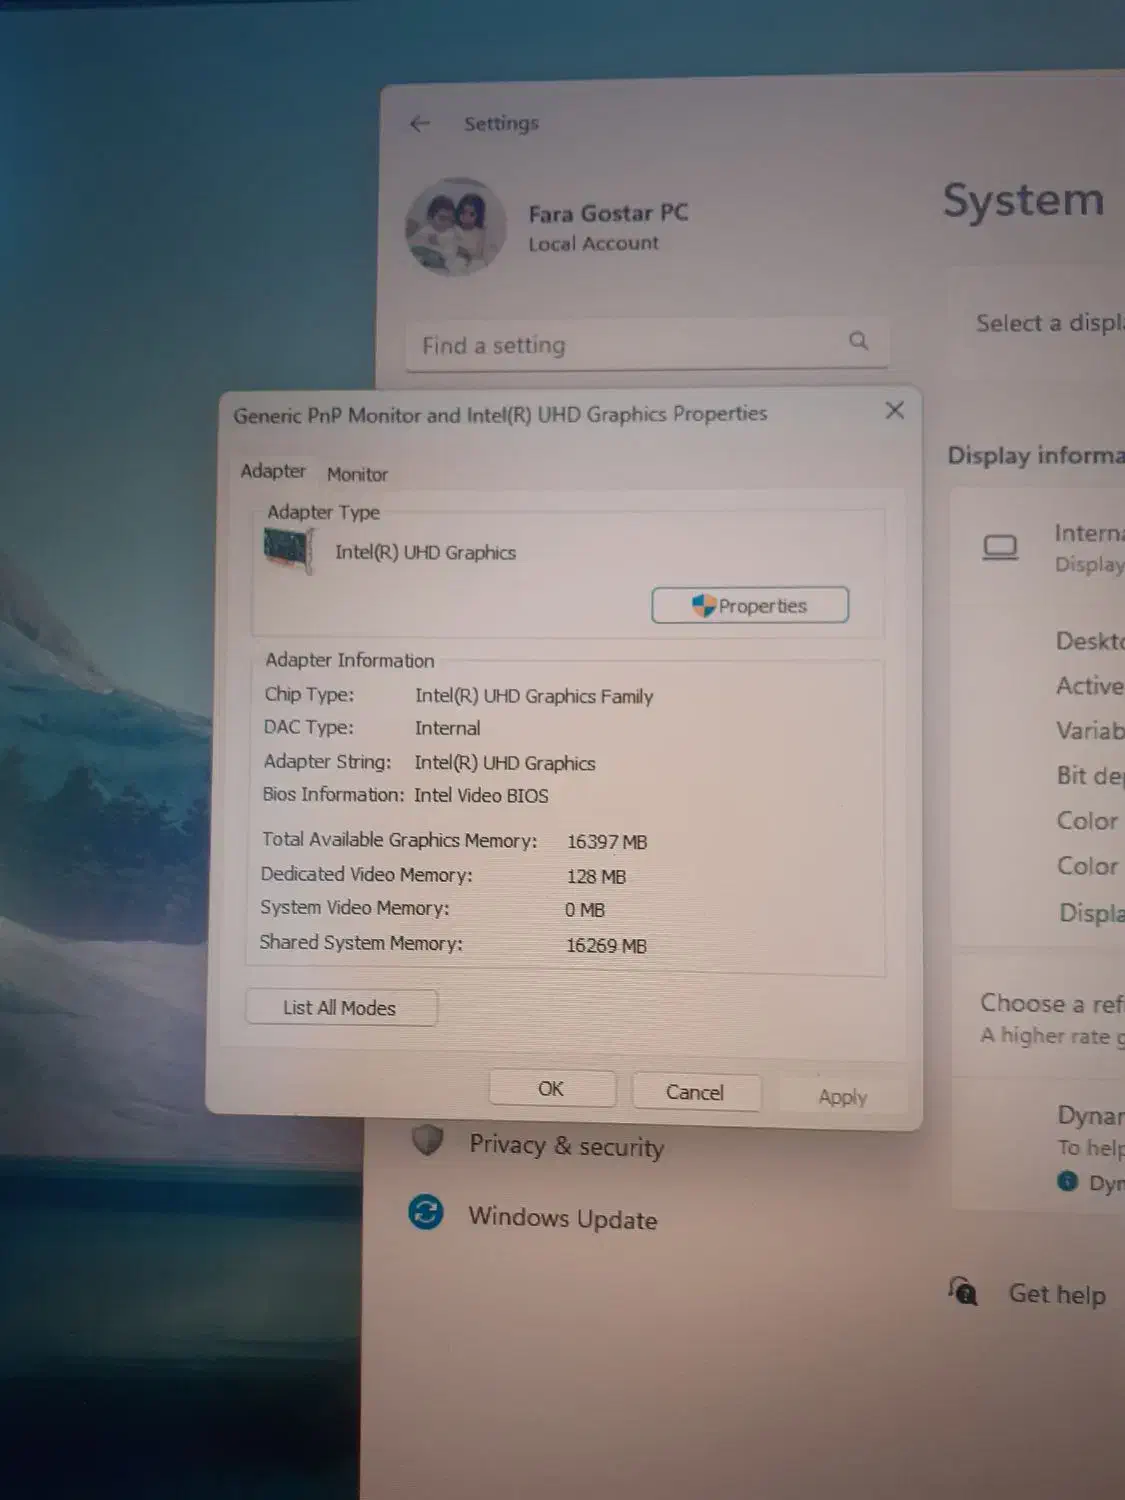Click the graphics adapter card icon
The width and height of the screenshot is (1125, 1500).
(289, 550)
